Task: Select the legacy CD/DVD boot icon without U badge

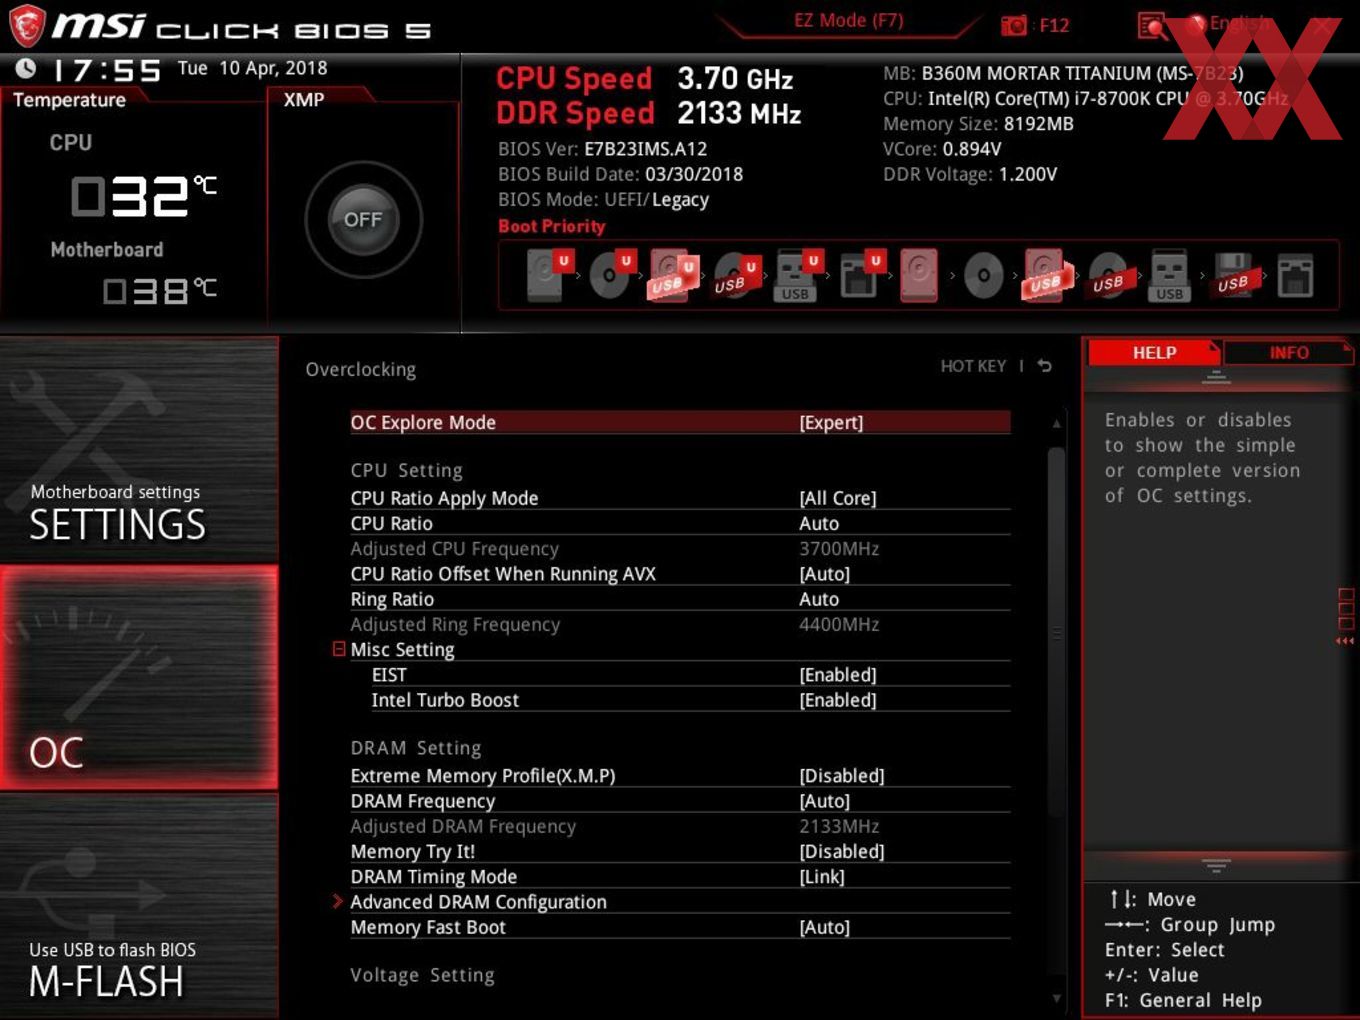Action: coord(983,275)
